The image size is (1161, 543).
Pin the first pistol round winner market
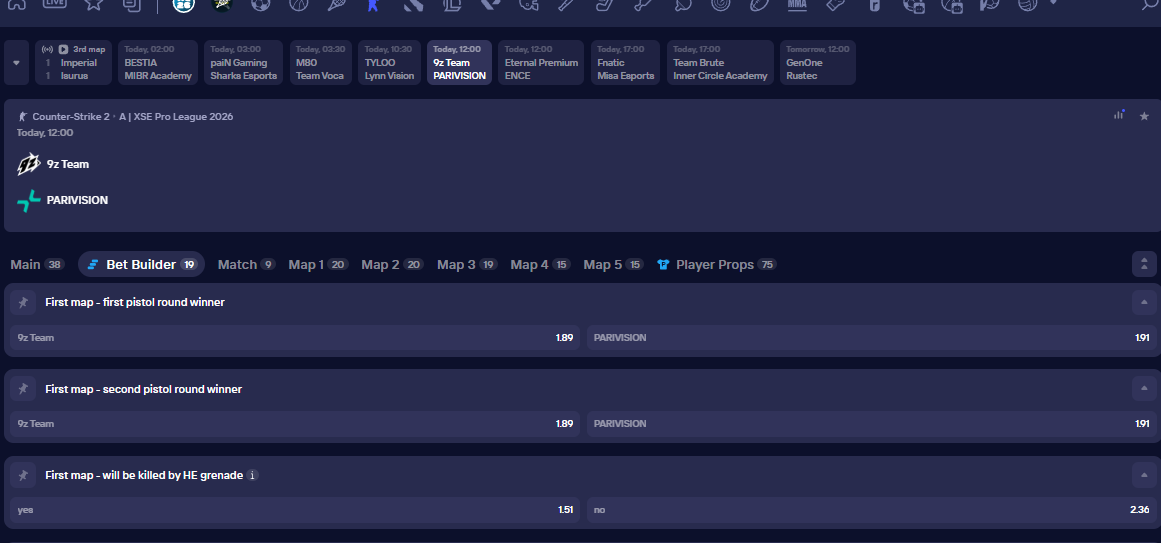click(23, 302)
